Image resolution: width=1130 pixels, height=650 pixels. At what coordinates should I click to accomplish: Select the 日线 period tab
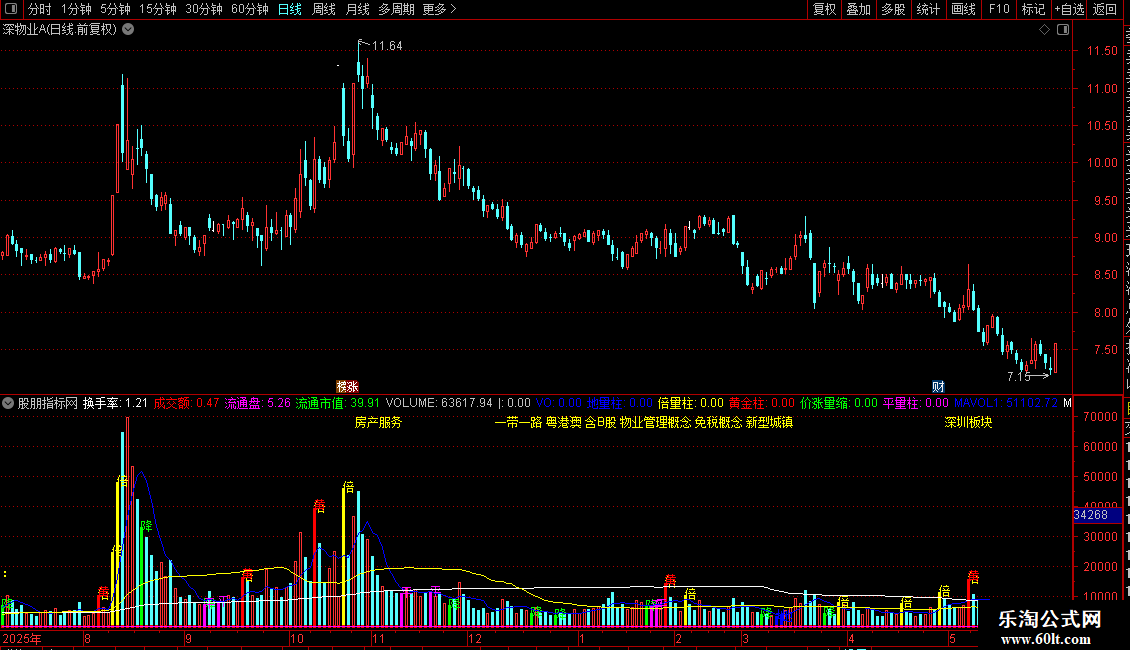tap(290, 9)
